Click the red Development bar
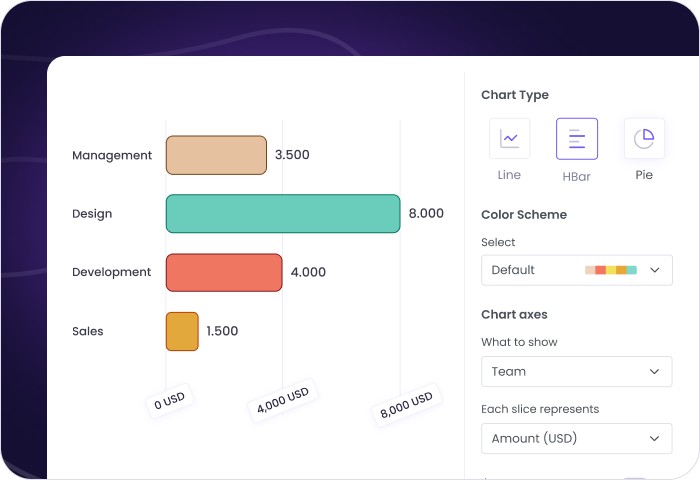The image size is (700, 480). click(224, 272)
